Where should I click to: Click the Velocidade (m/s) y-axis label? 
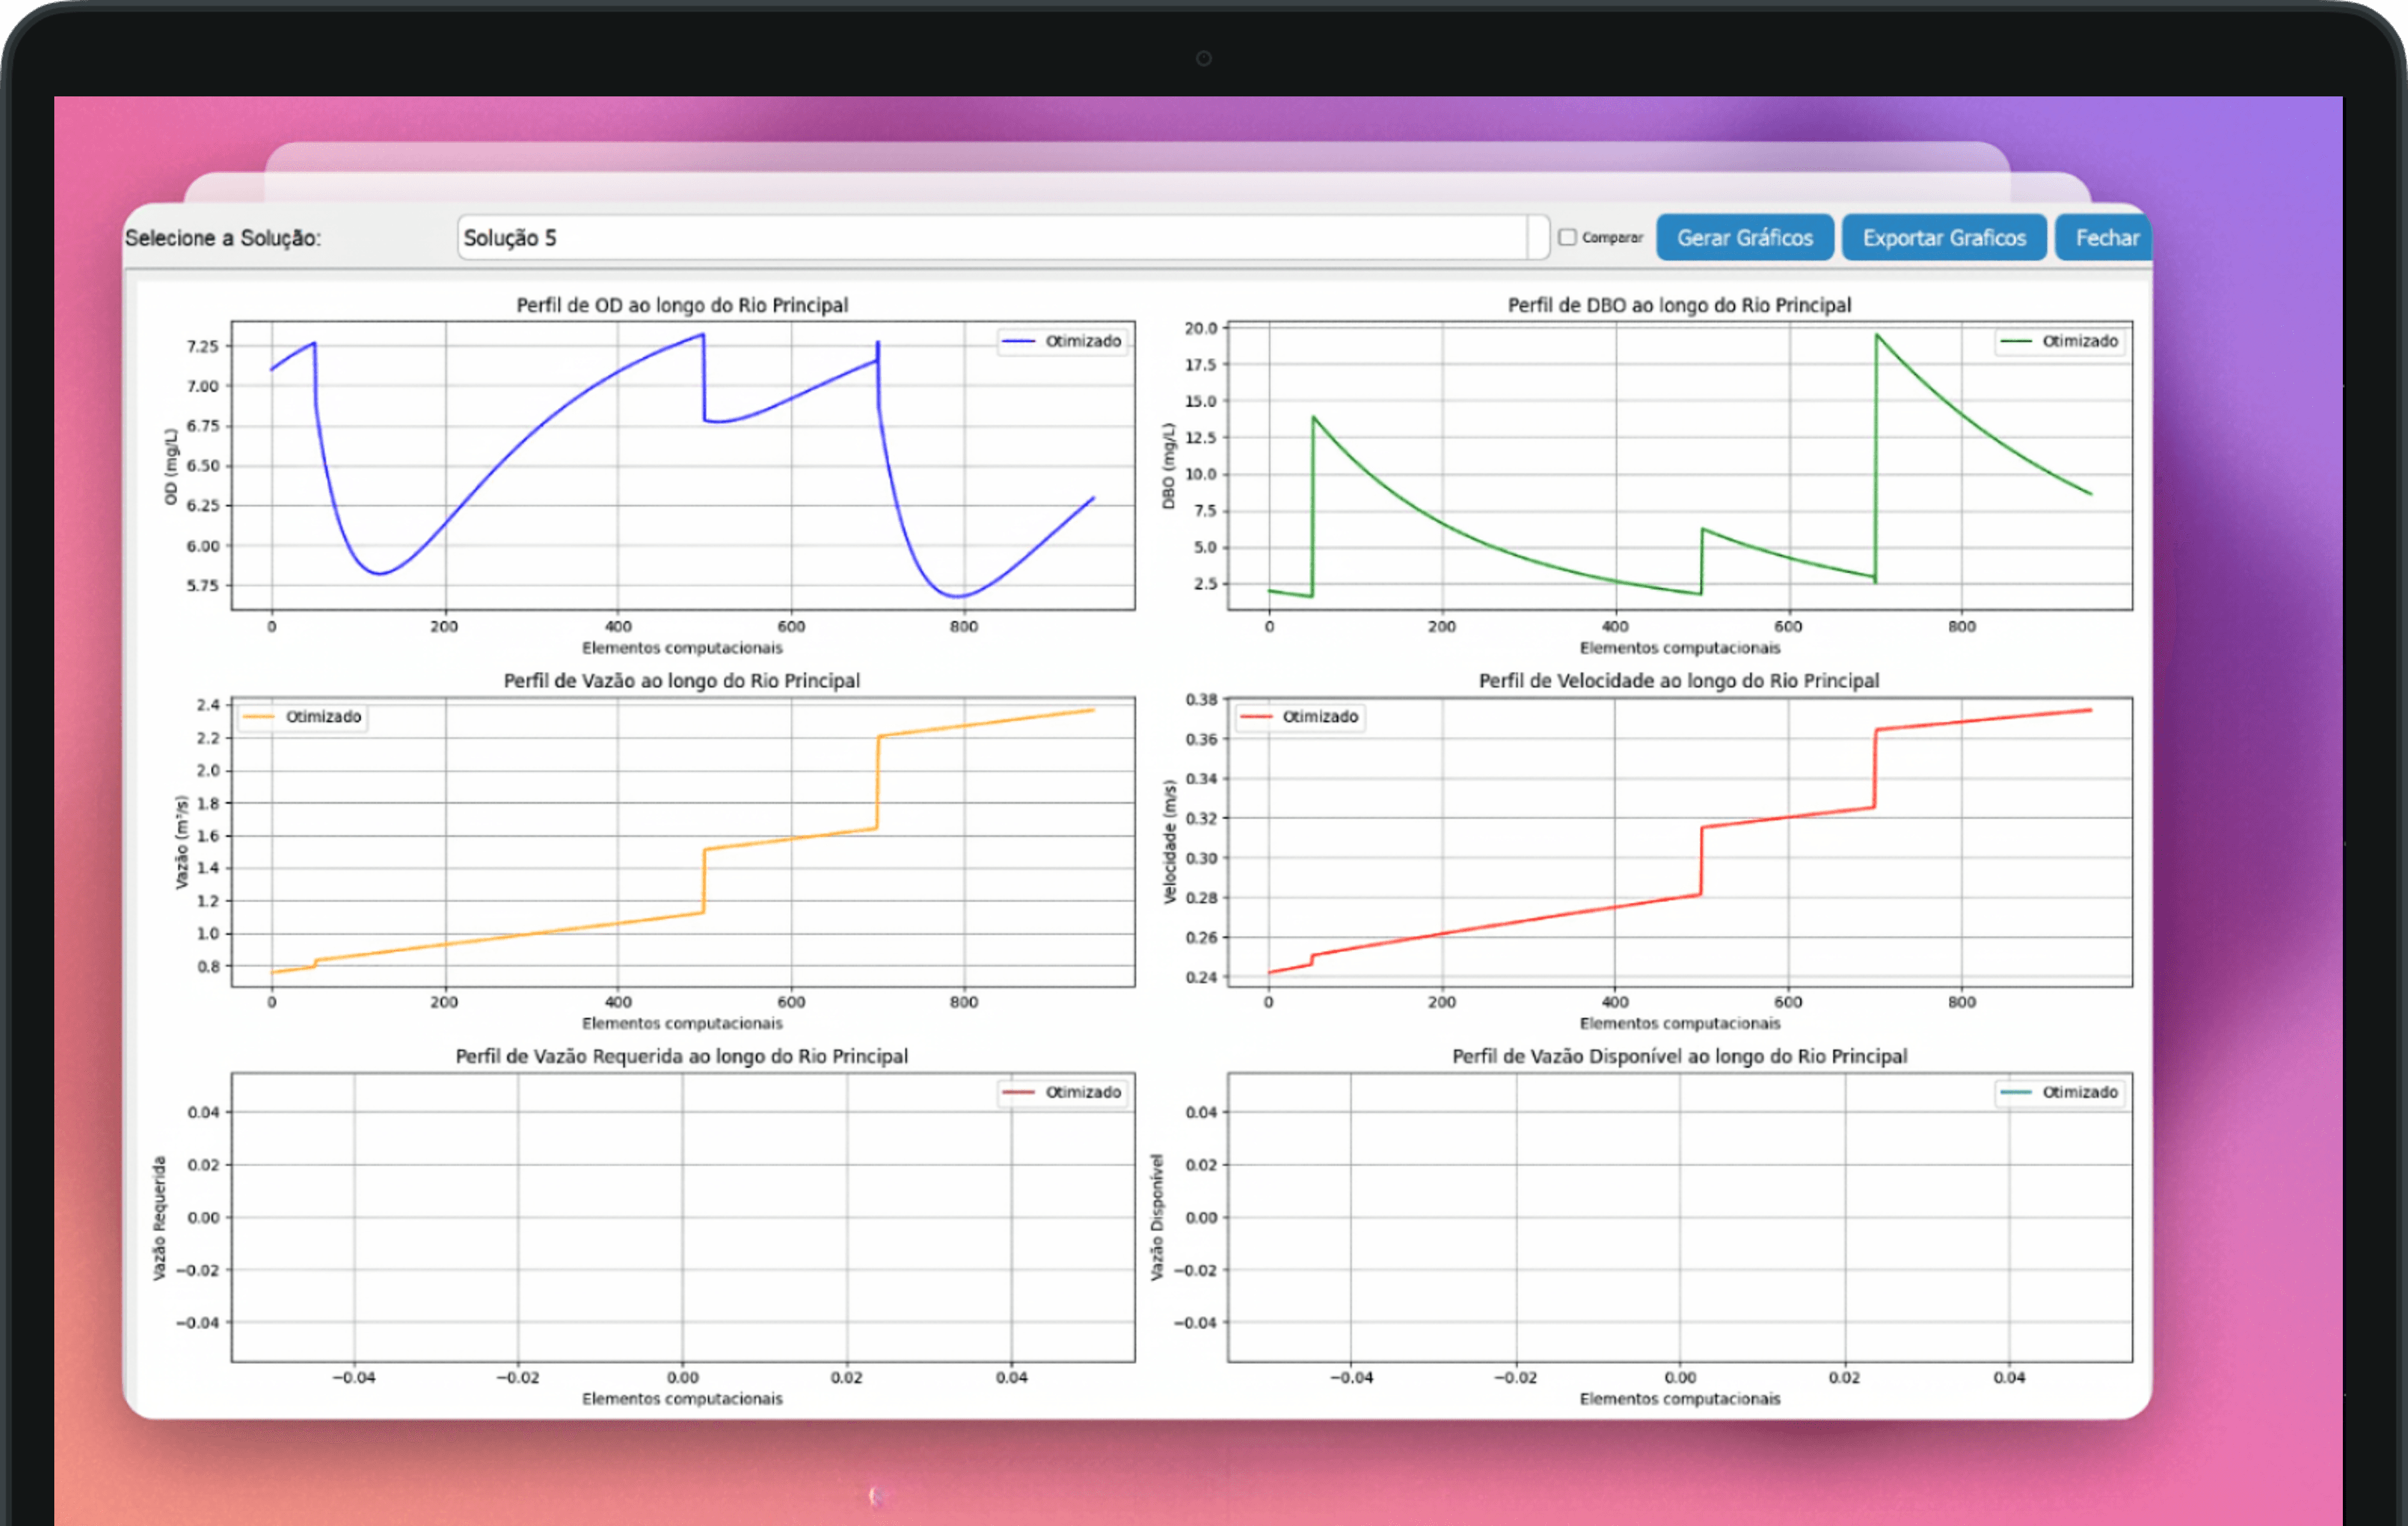tap(1169, 842)
